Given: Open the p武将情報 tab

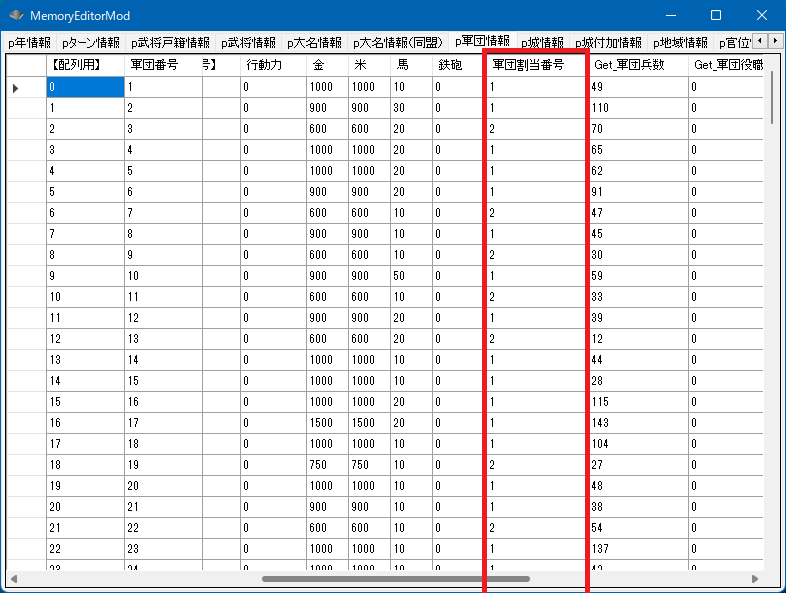Looking at the screenshot, I should [x=247, y=43].
